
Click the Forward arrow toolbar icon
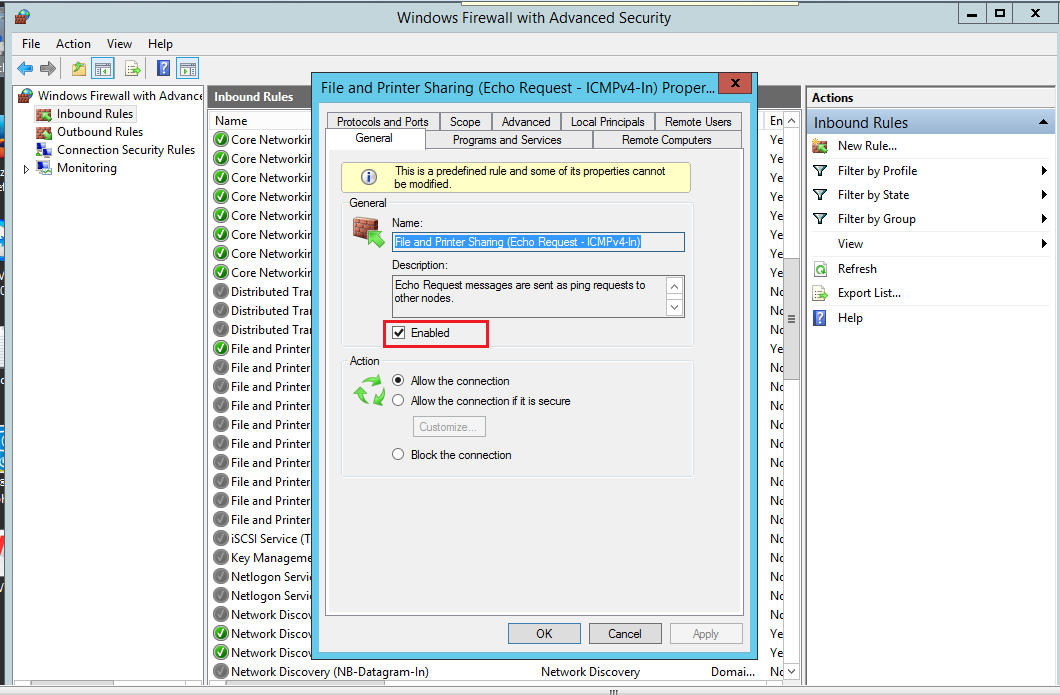tap(47, 68)
